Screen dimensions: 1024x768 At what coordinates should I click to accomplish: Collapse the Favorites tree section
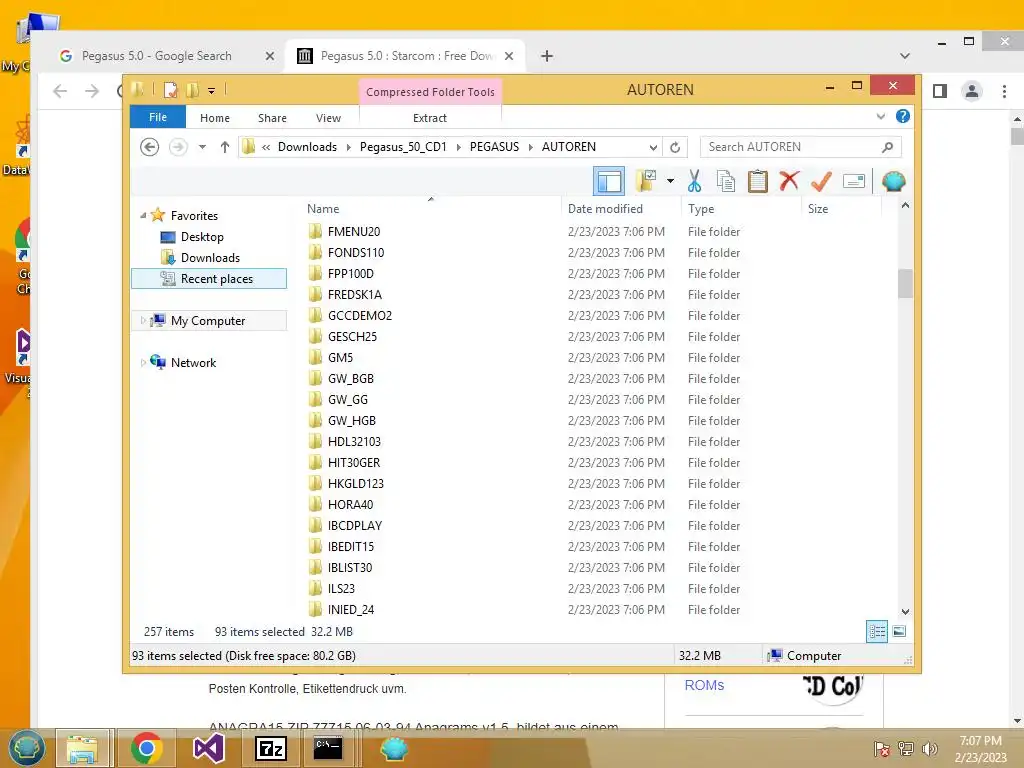143,216
